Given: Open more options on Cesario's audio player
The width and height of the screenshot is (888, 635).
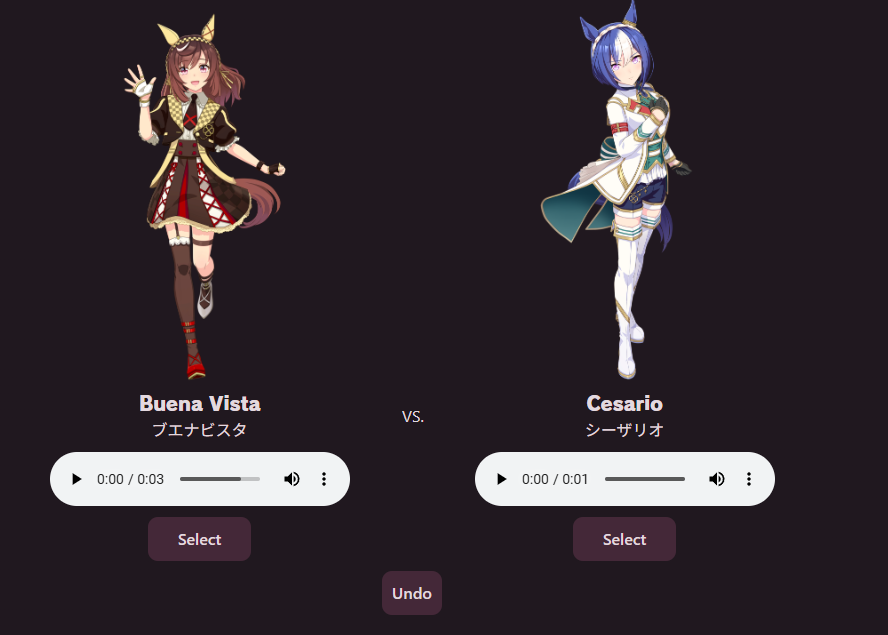Looking at the screenshot, I should pyautogui.click(x=749, y=479).
